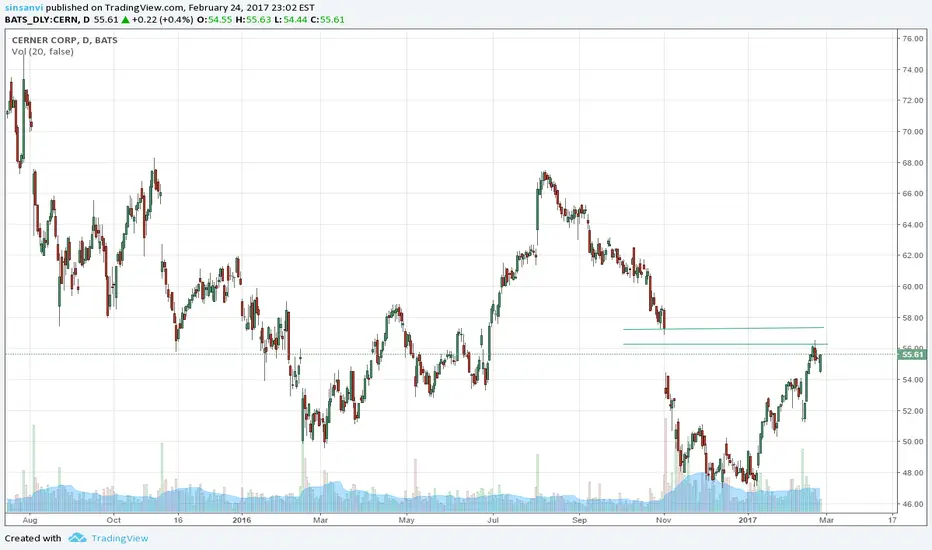Click the 2016 label on time axis
This screenshot has height=550, width=932.
pyautogui.click(x=242, y=520)
